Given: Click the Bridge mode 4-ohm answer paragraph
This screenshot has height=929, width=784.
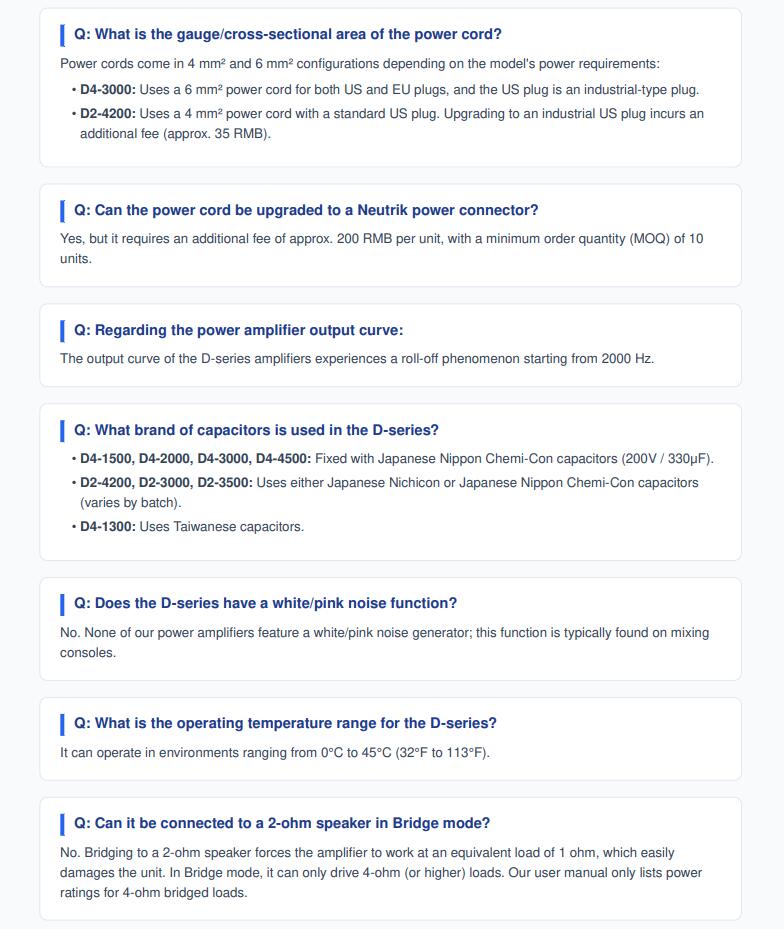Looking at the screenshot, I should [x=381, y=873].
